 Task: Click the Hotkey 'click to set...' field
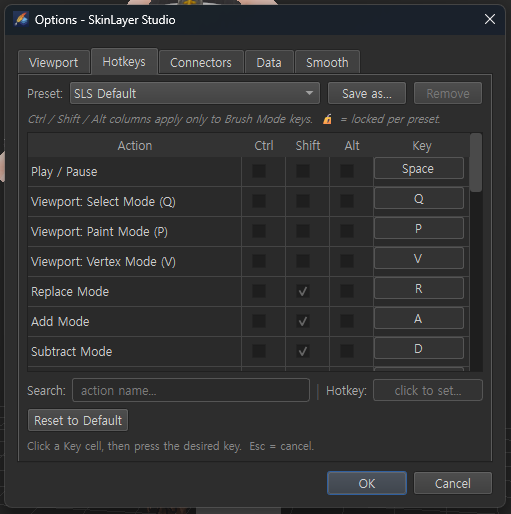(x=428, y=390)
